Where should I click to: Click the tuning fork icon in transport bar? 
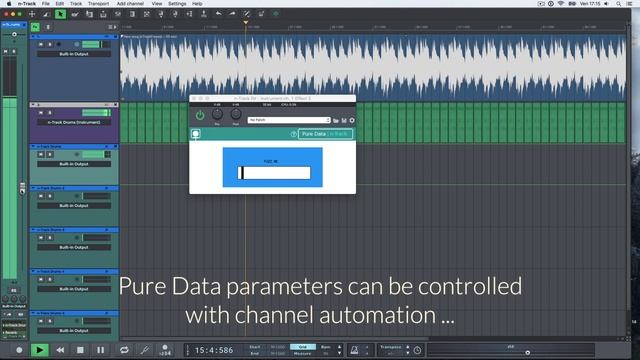(x=144, y=350)
